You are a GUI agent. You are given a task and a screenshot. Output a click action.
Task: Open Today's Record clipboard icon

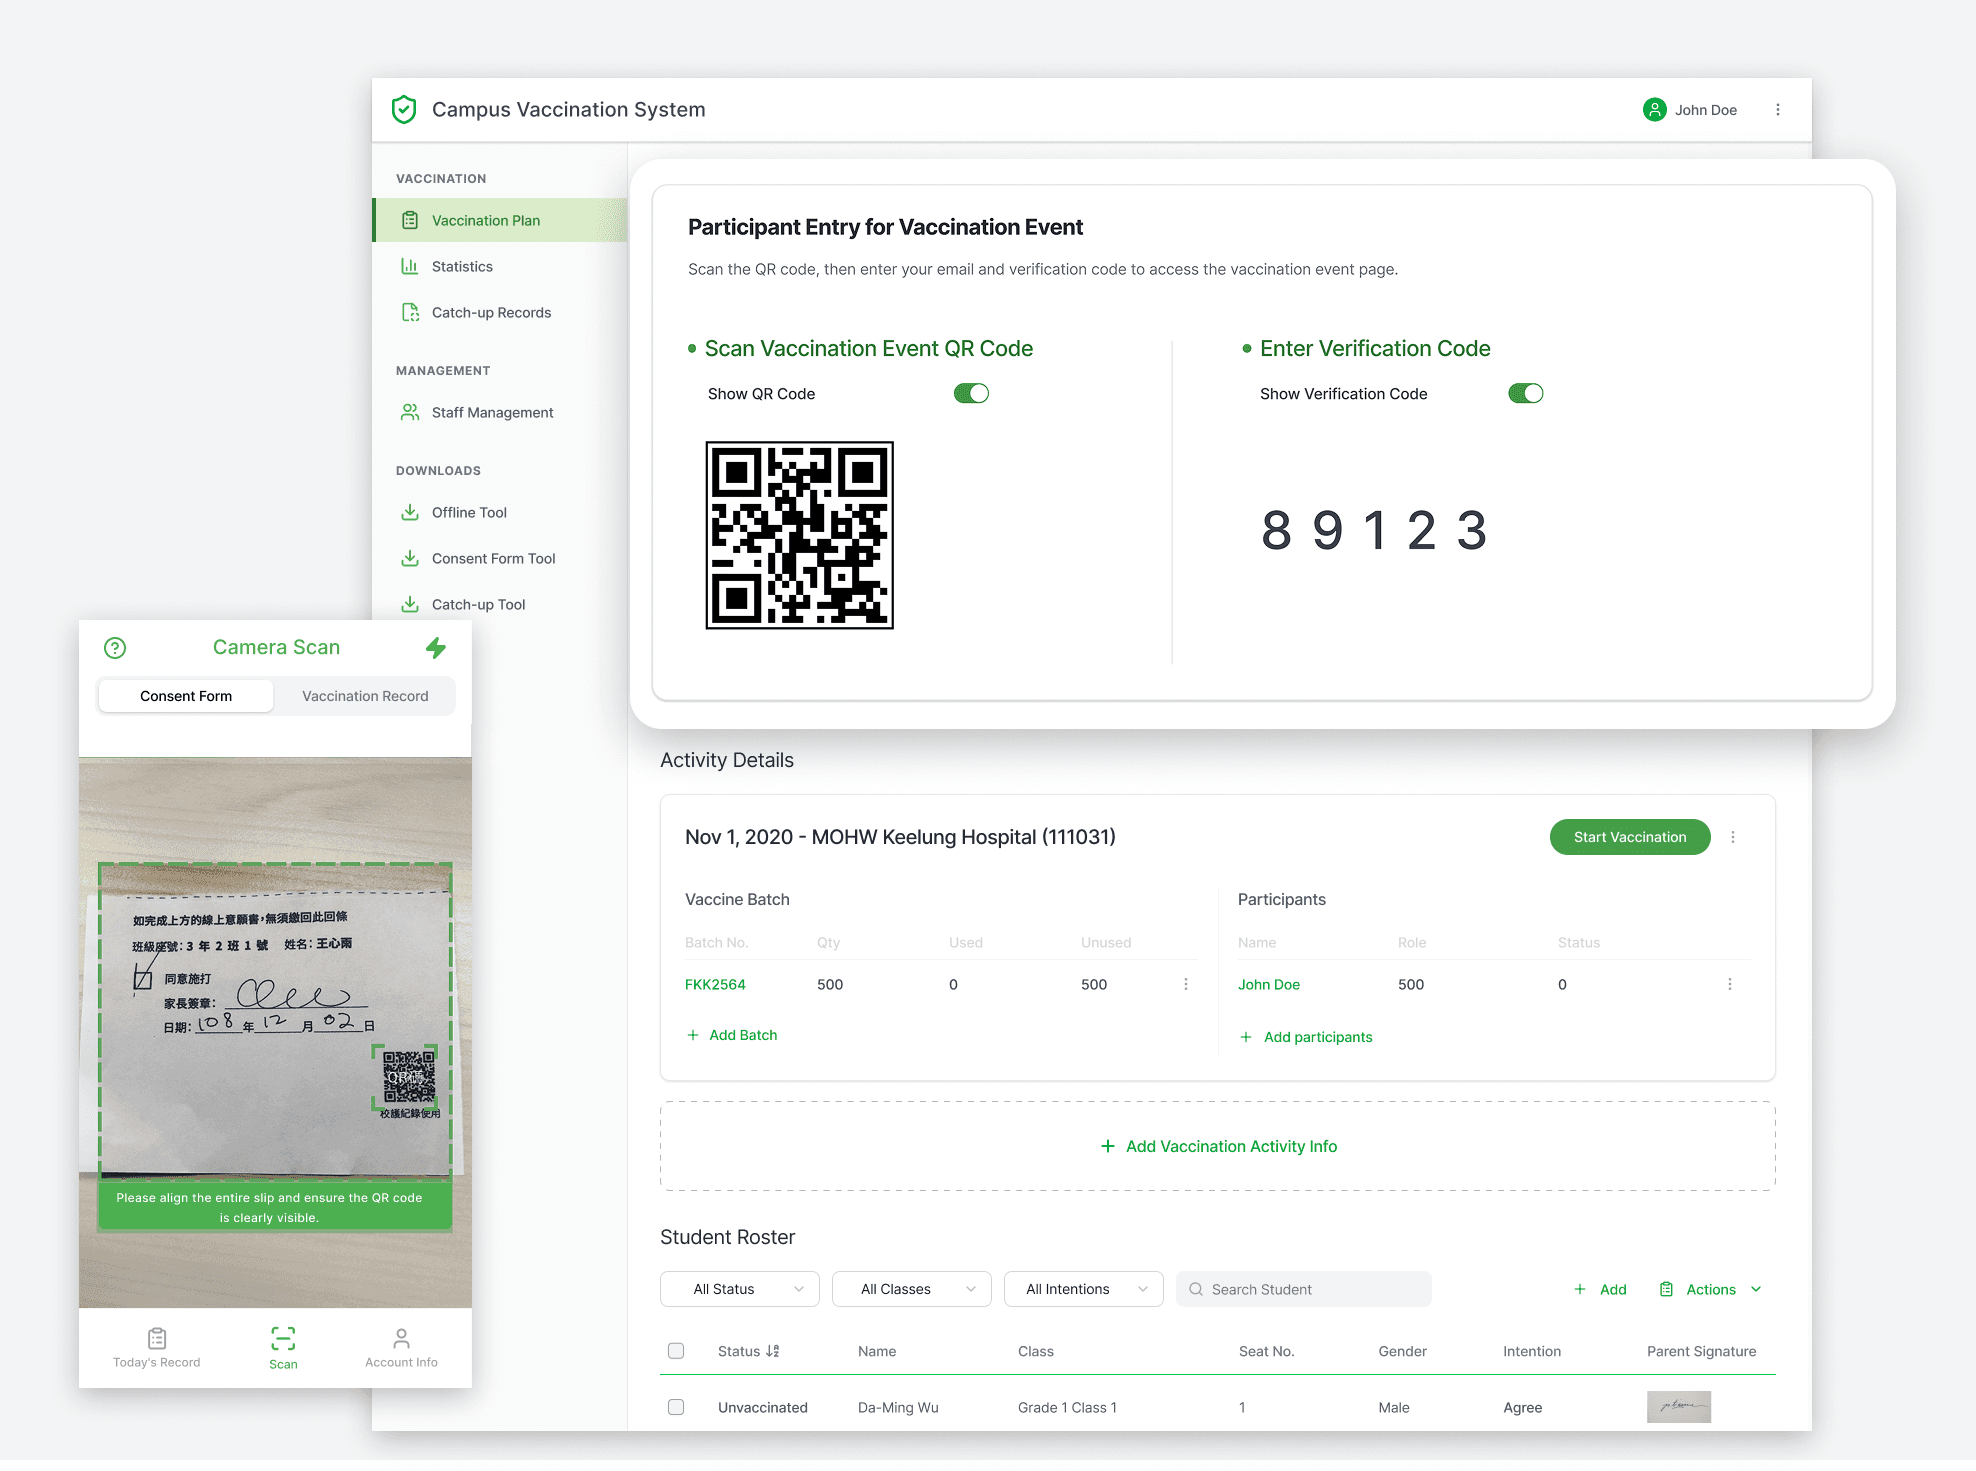point(157,1338)
